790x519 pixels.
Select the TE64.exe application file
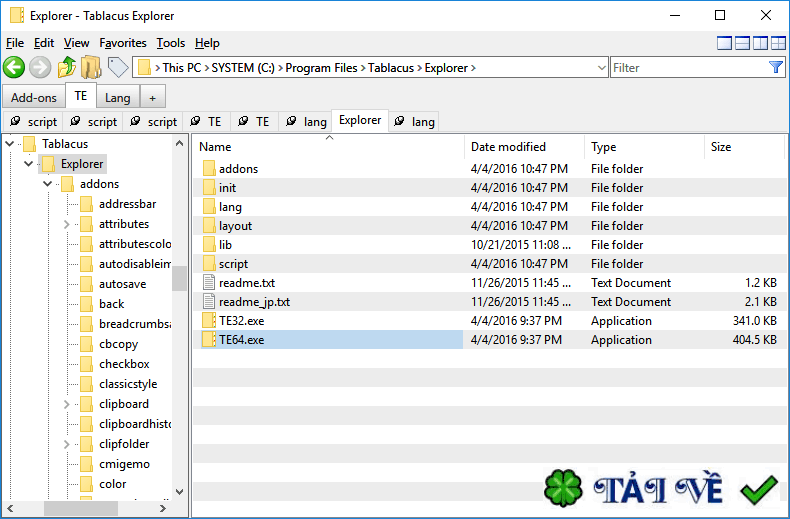tap(241, 340)
